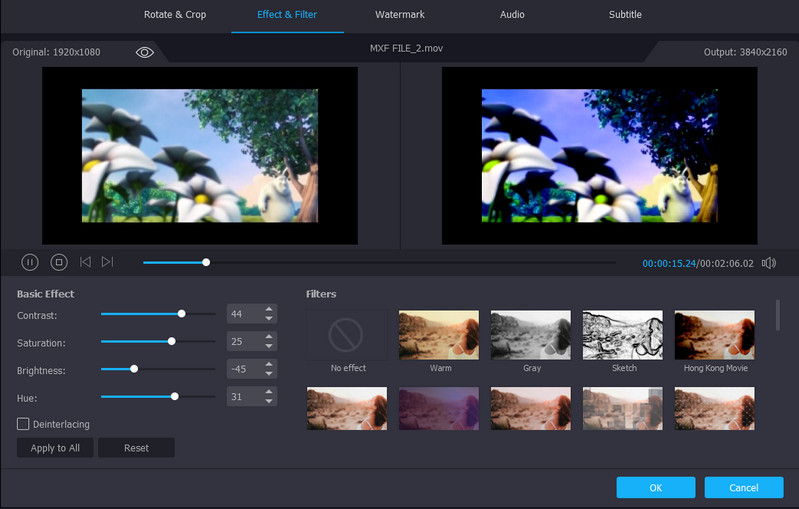Go to the Subtitle tab

click(625, 15)
